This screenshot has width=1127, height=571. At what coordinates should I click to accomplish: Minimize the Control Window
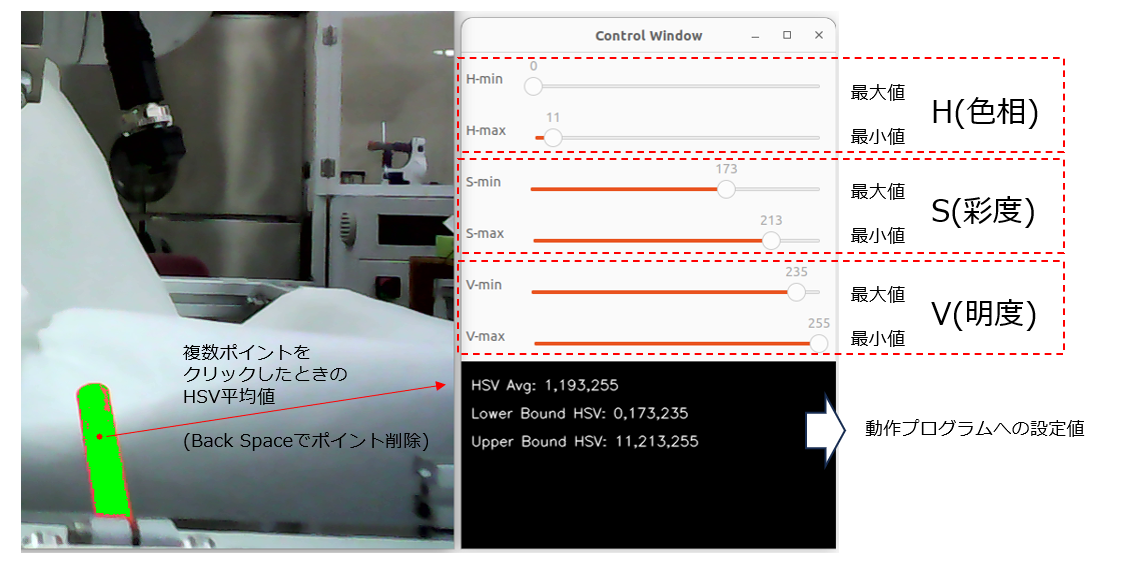tap(755, 36)
